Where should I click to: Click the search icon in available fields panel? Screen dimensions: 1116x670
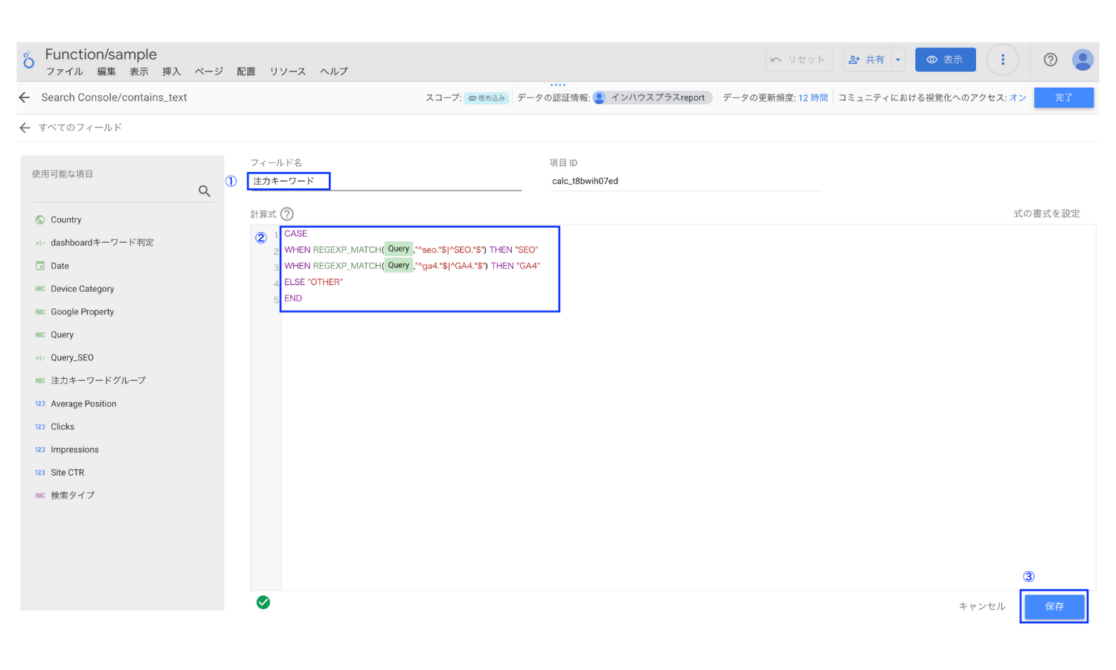[x=204, y=191]
